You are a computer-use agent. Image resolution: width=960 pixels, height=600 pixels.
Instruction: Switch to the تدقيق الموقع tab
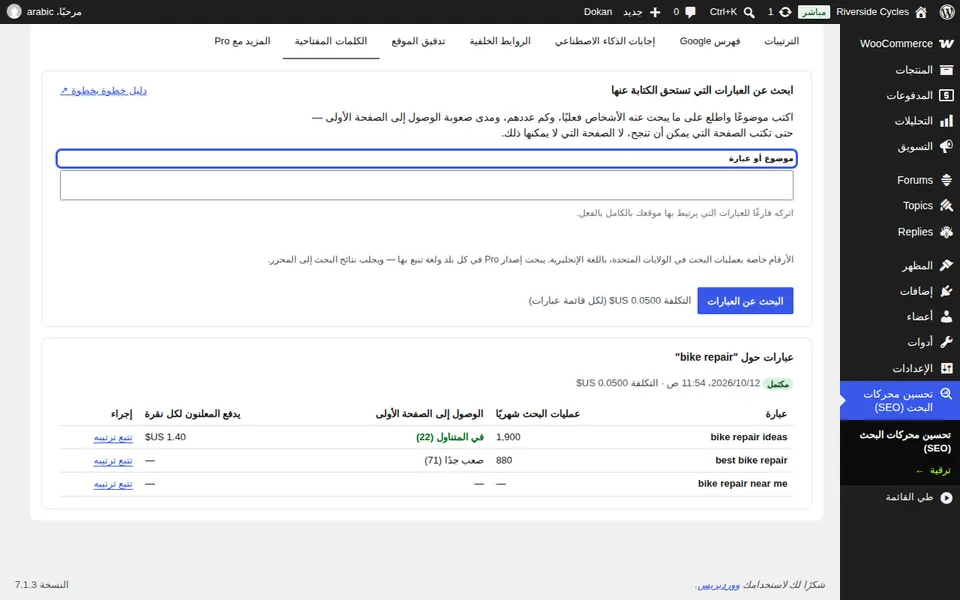pyautogui.click(x=418, y=41)
